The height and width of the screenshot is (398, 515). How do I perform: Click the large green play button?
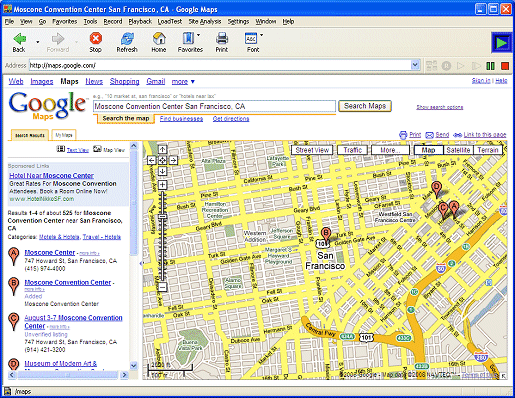501,43
